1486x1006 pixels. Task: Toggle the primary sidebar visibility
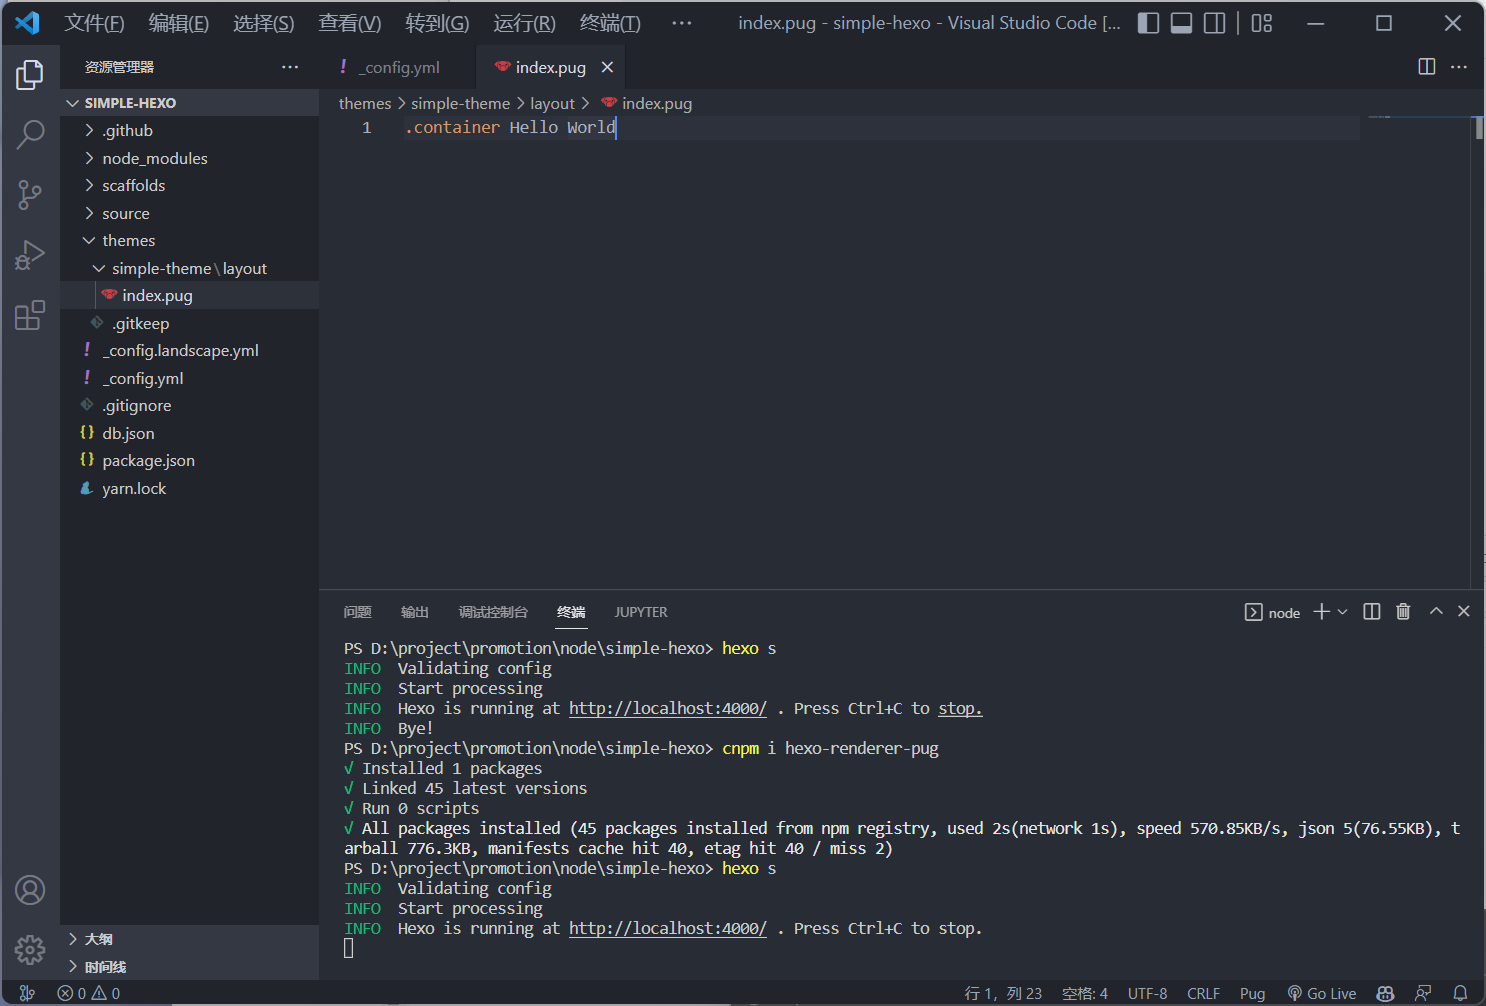1149,23
